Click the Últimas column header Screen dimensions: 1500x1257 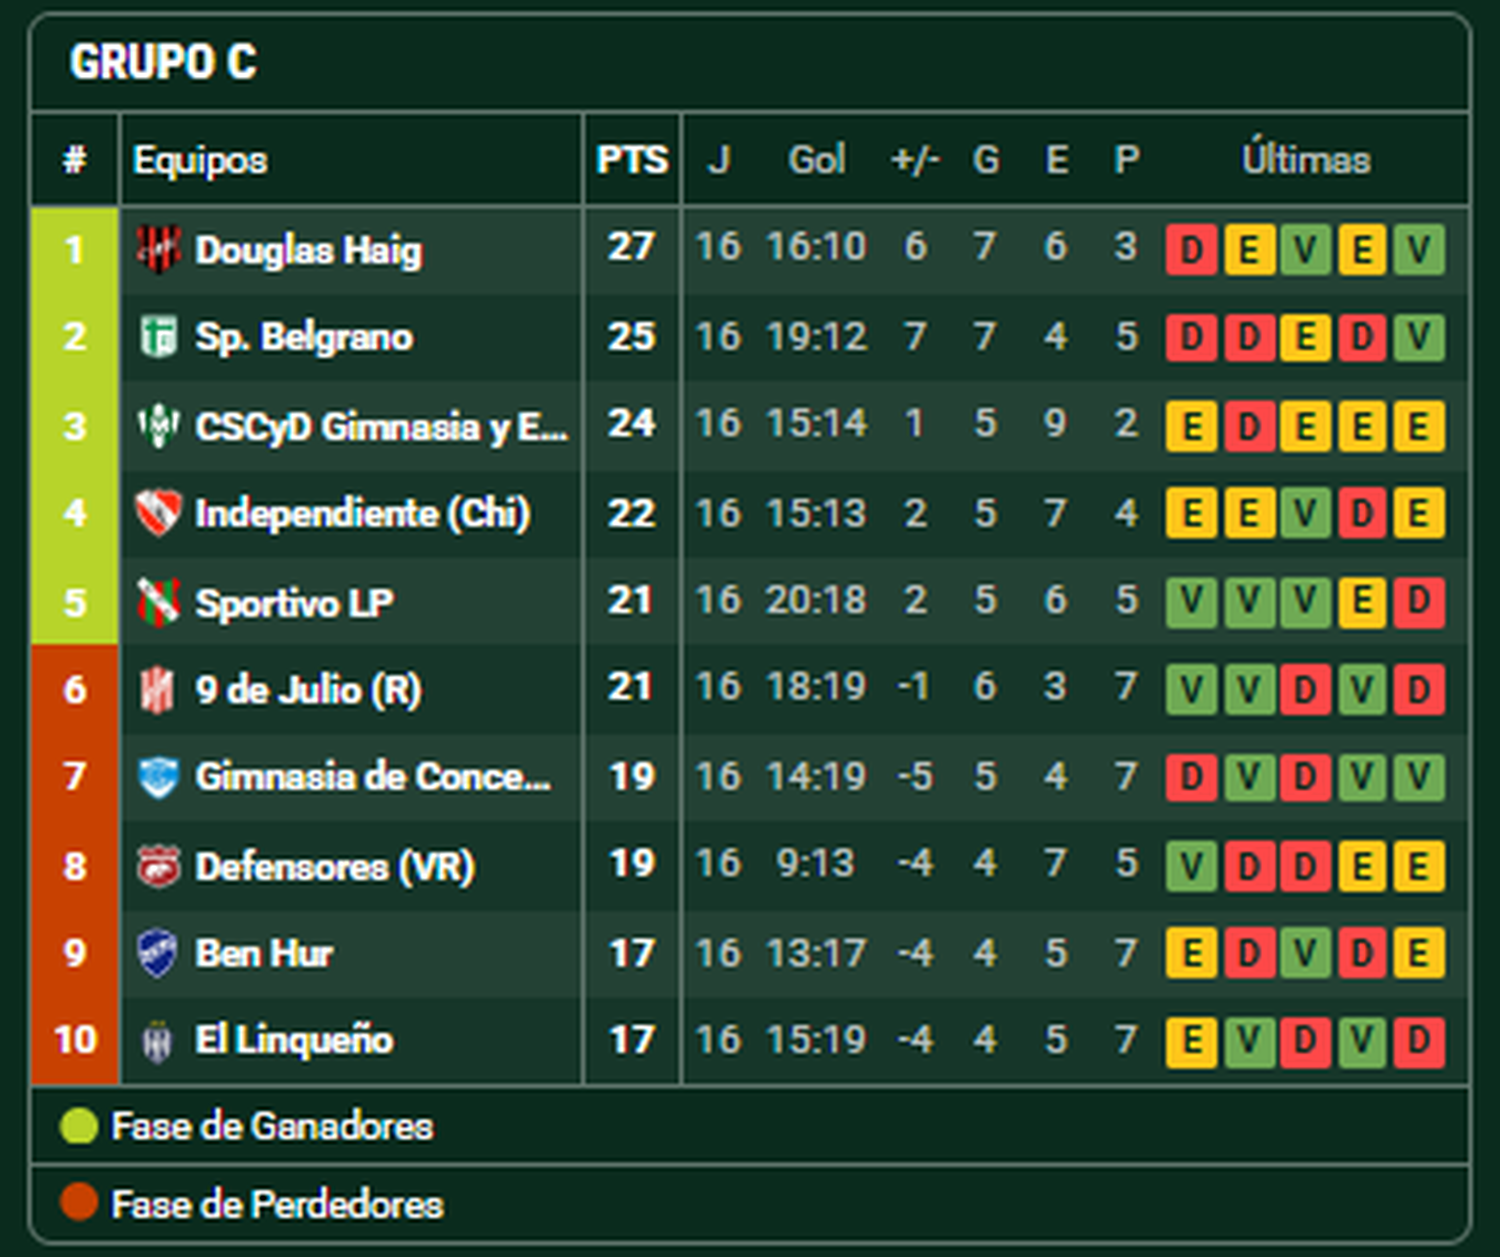tap(1306, 159)
